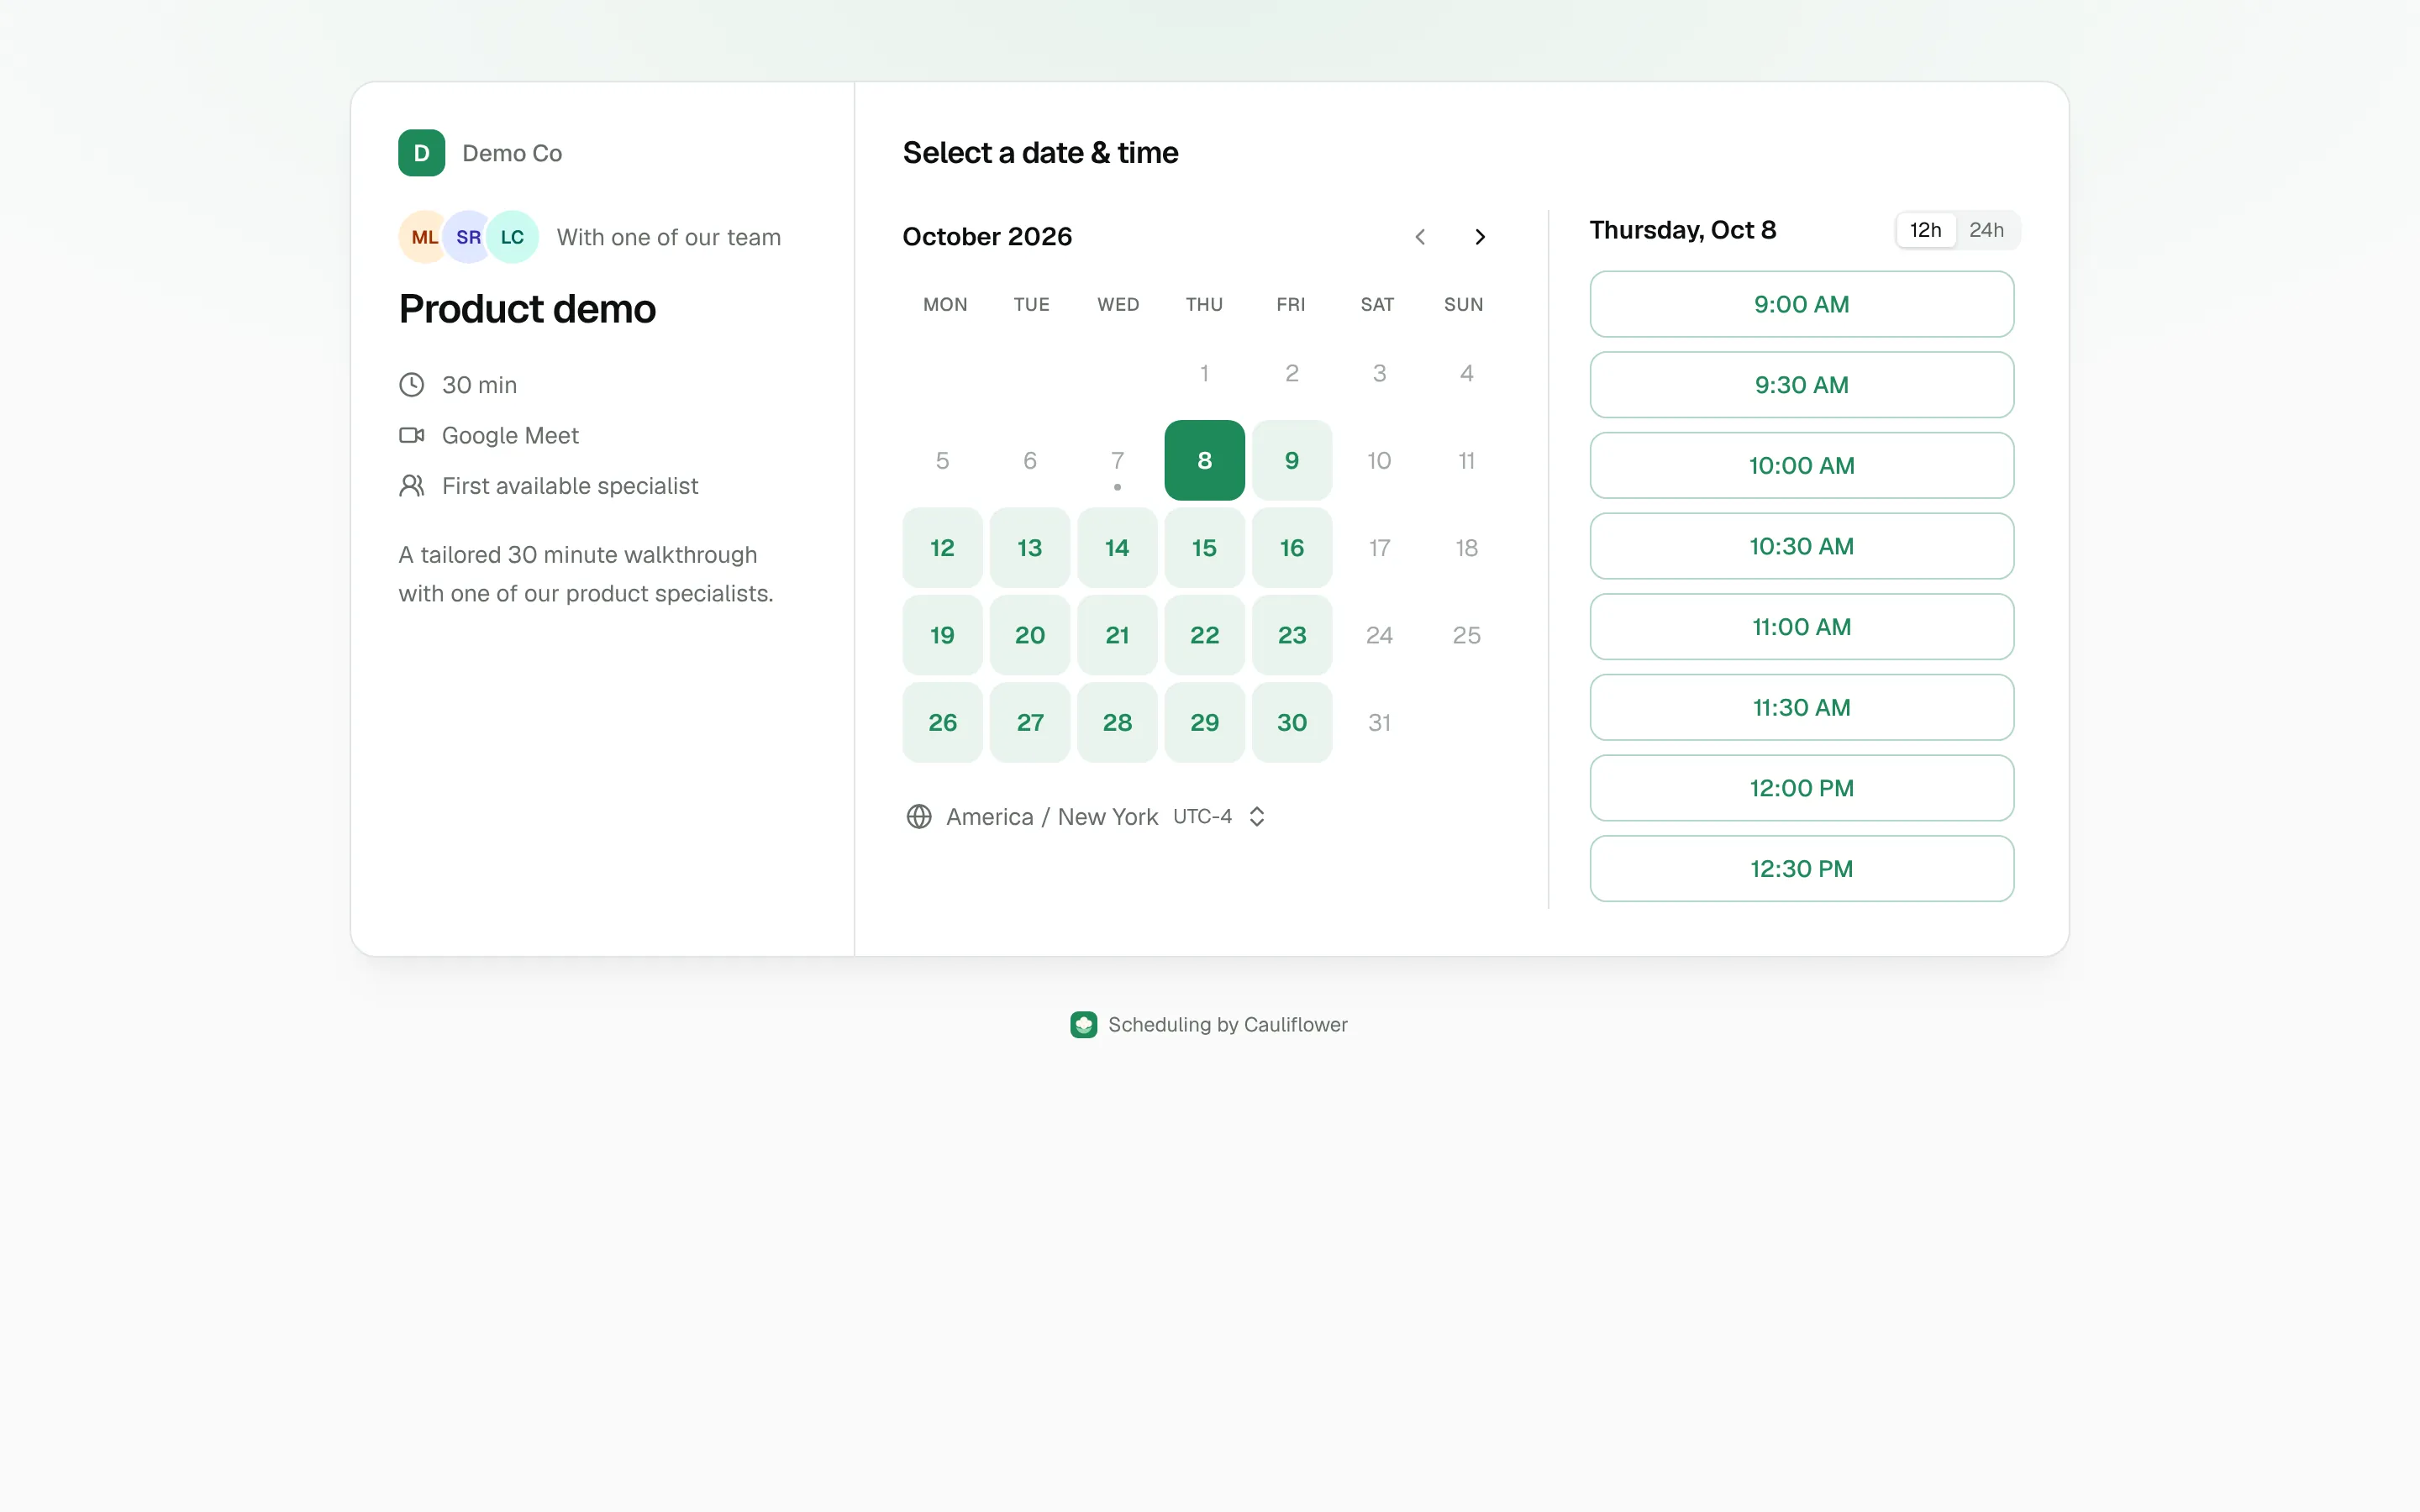Click the First available specialist text
This screenshot has width=2420, height=1512.
(x=570, y=486)
